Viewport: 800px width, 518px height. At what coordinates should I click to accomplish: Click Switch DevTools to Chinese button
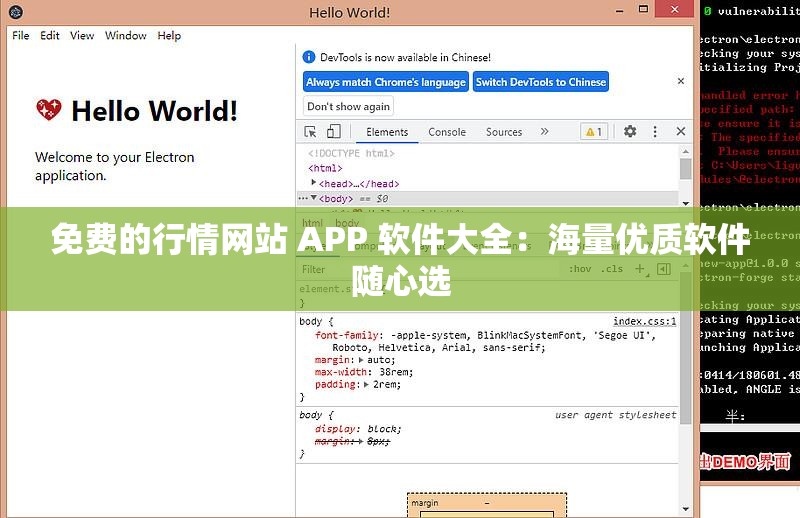coord(541,82)
